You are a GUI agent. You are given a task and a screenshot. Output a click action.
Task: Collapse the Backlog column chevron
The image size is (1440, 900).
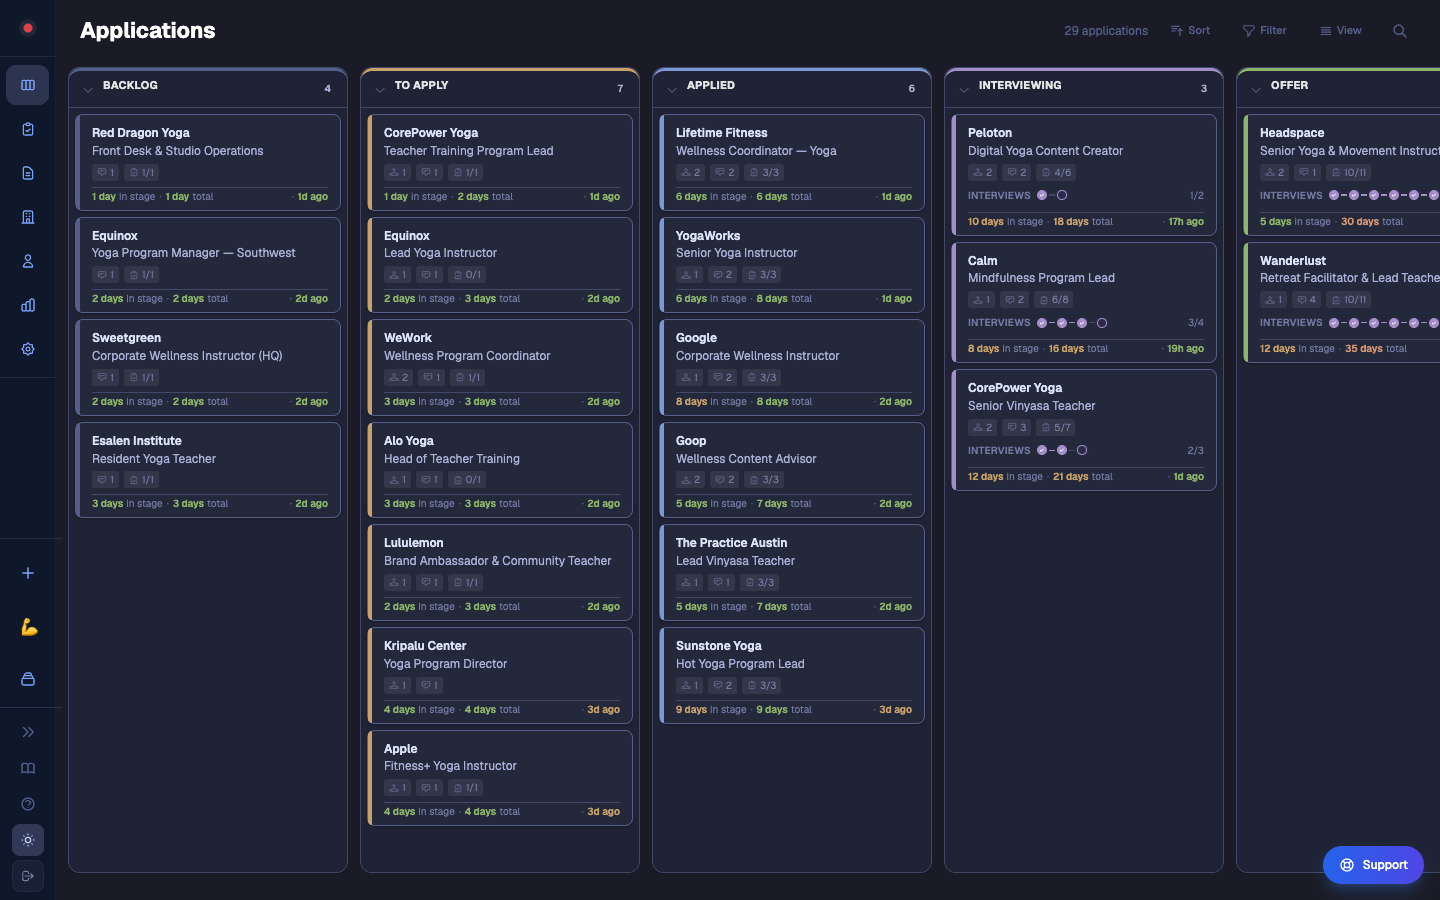[x=88, y=89]
